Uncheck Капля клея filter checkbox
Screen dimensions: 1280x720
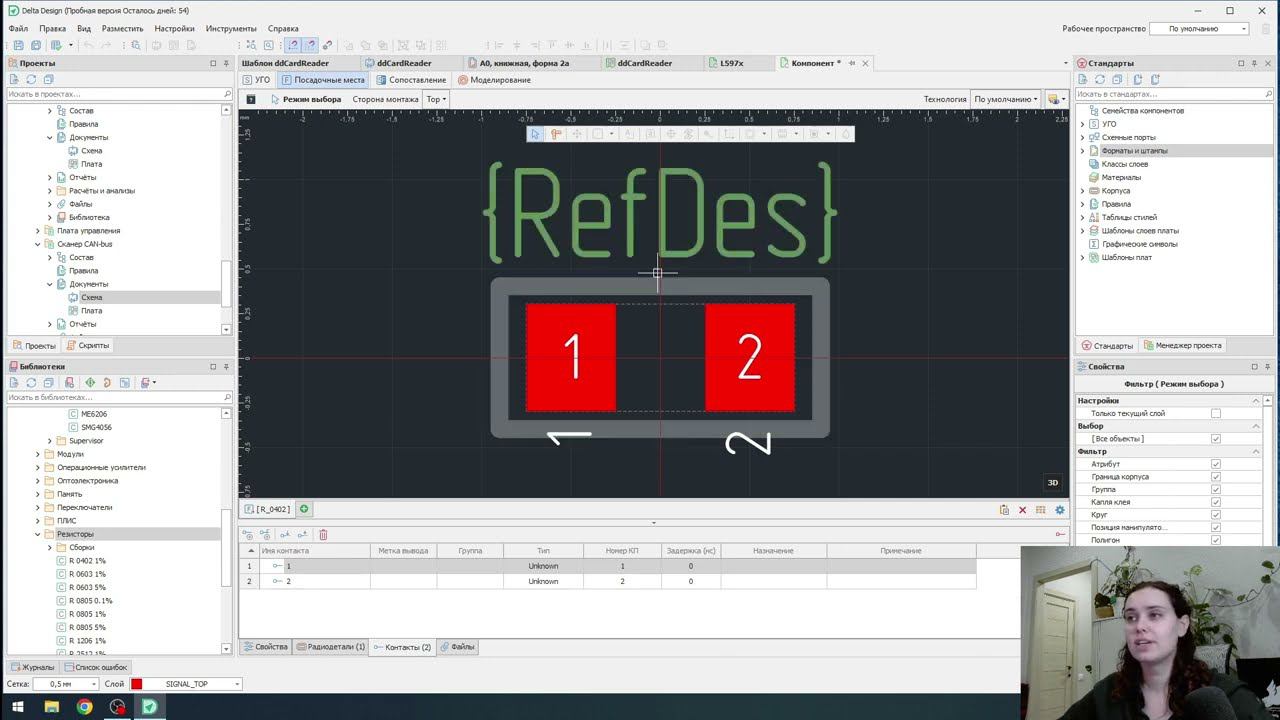click(x=1216, y=502)
